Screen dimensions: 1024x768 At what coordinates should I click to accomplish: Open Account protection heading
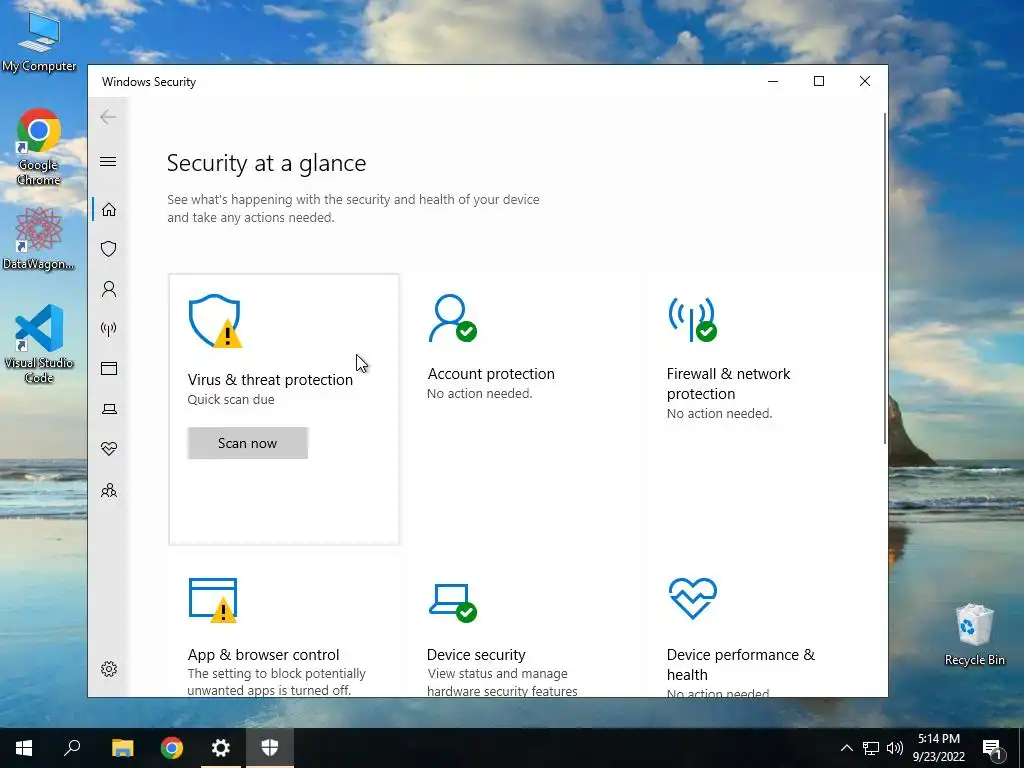pyautogui.click(x=490, y=374)
